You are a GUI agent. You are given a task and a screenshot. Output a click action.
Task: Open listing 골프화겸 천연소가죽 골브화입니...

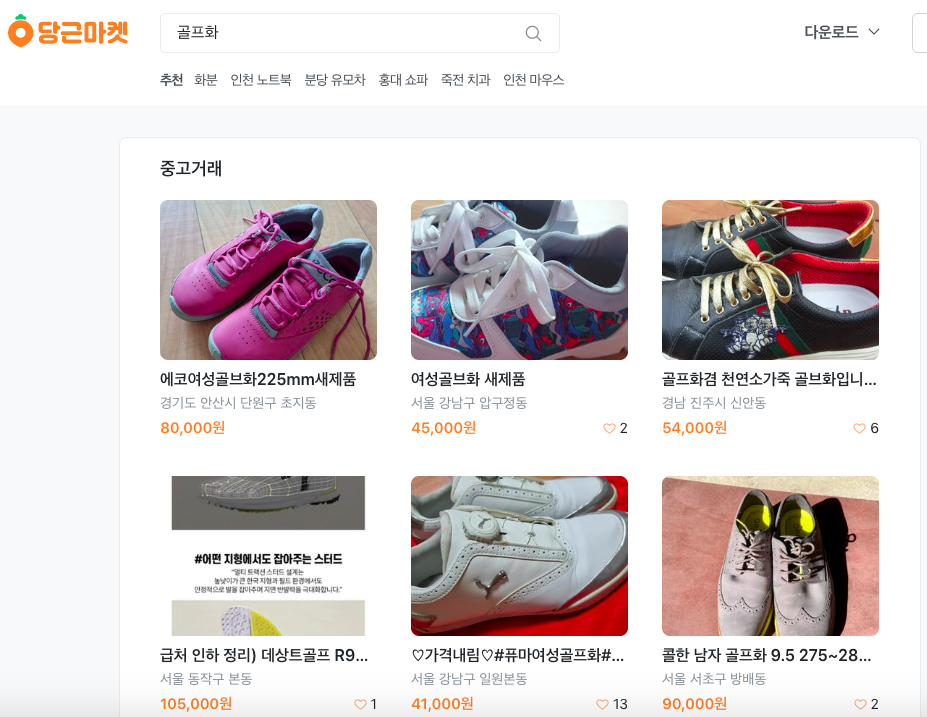point(769,379)
